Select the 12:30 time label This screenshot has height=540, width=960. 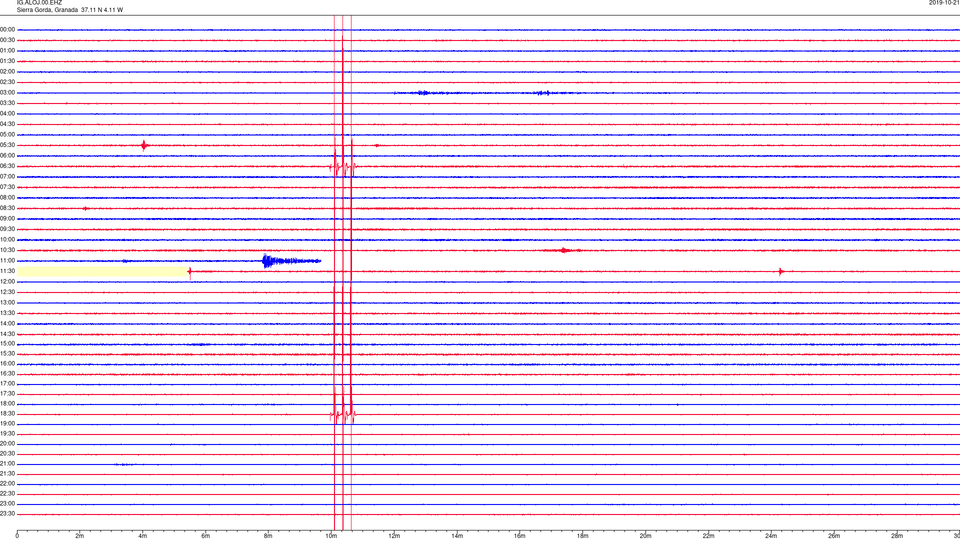[x=7, y=292]
